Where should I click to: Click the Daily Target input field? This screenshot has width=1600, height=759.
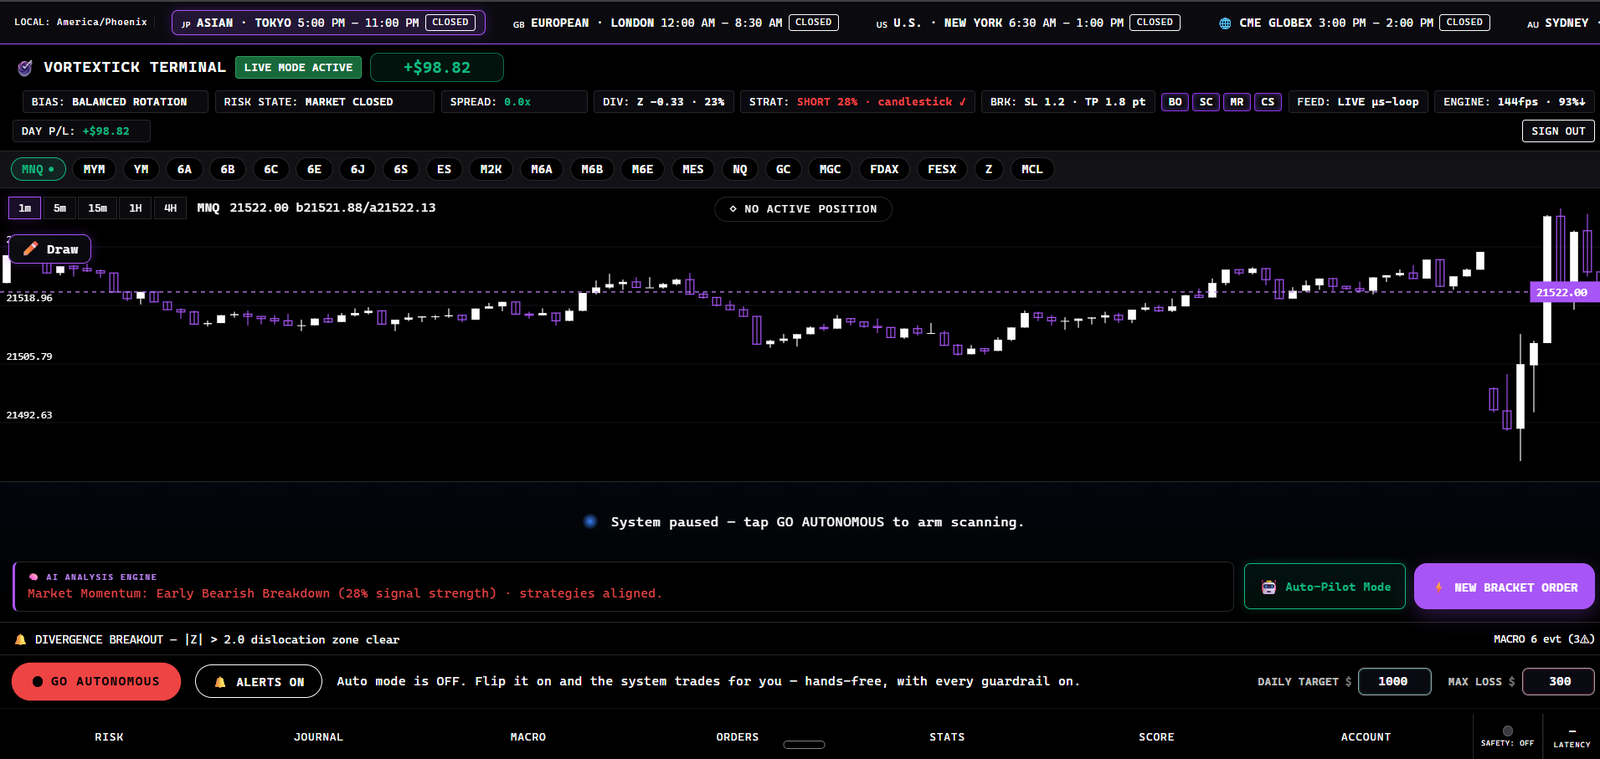(1394, 682)
